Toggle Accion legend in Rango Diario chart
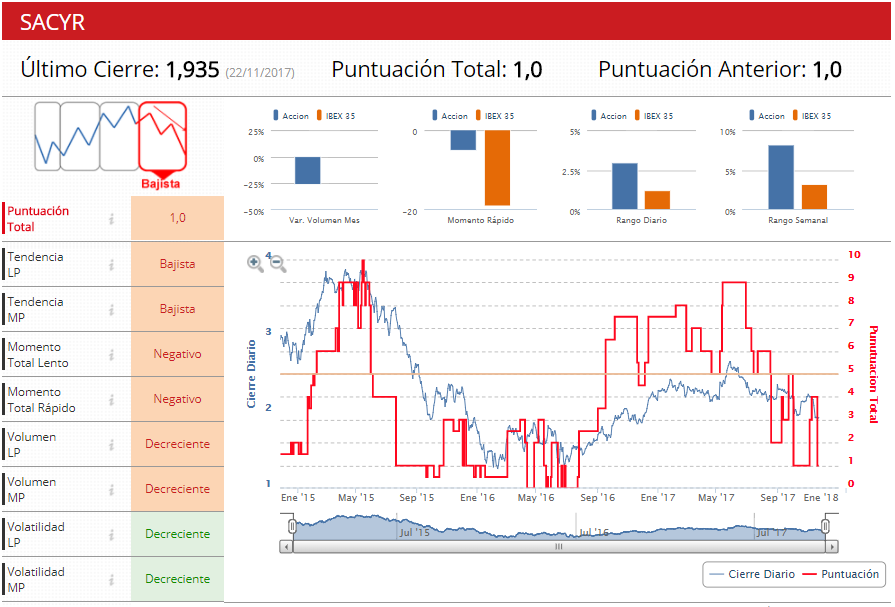 pos(609,116)
